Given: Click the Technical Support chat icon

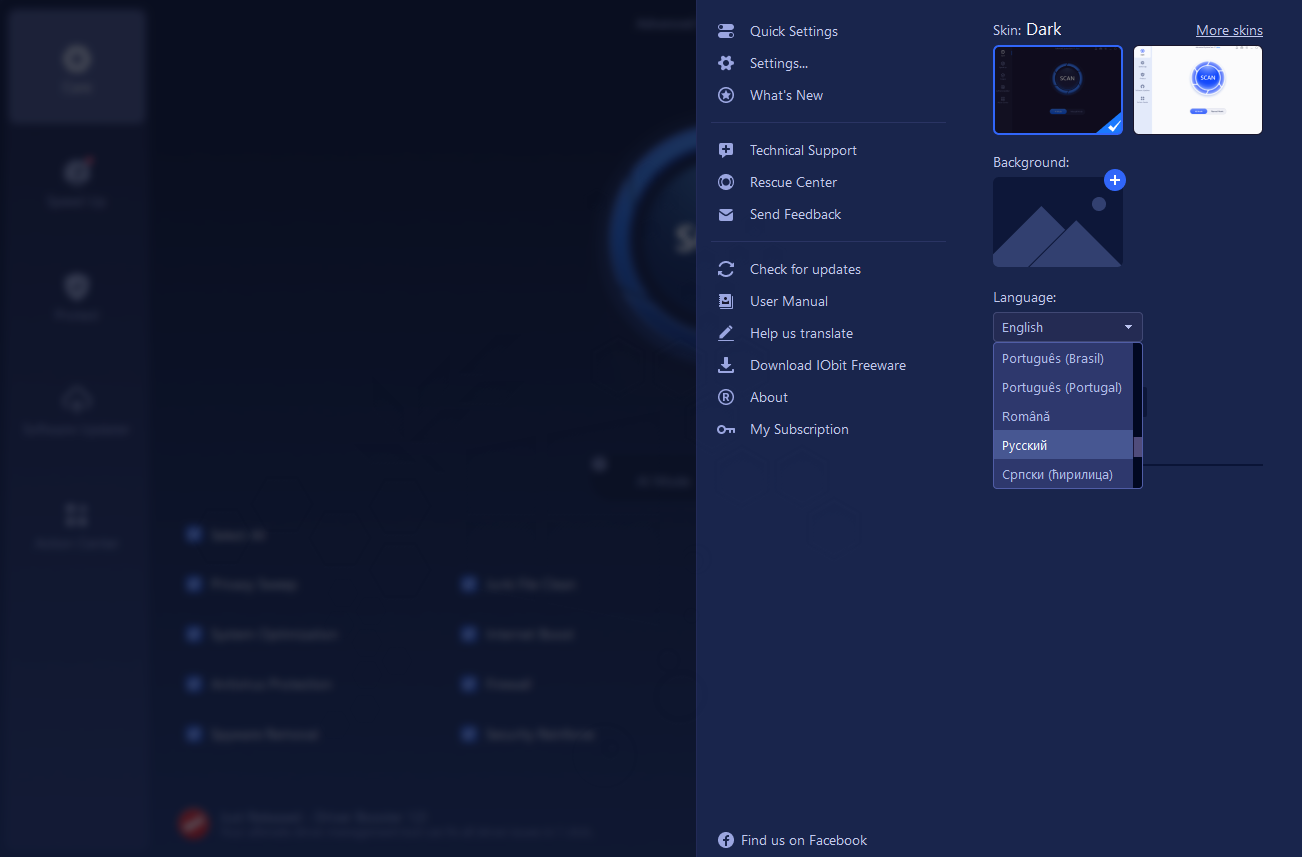Looking at the screenshot, I should point(726,150).
